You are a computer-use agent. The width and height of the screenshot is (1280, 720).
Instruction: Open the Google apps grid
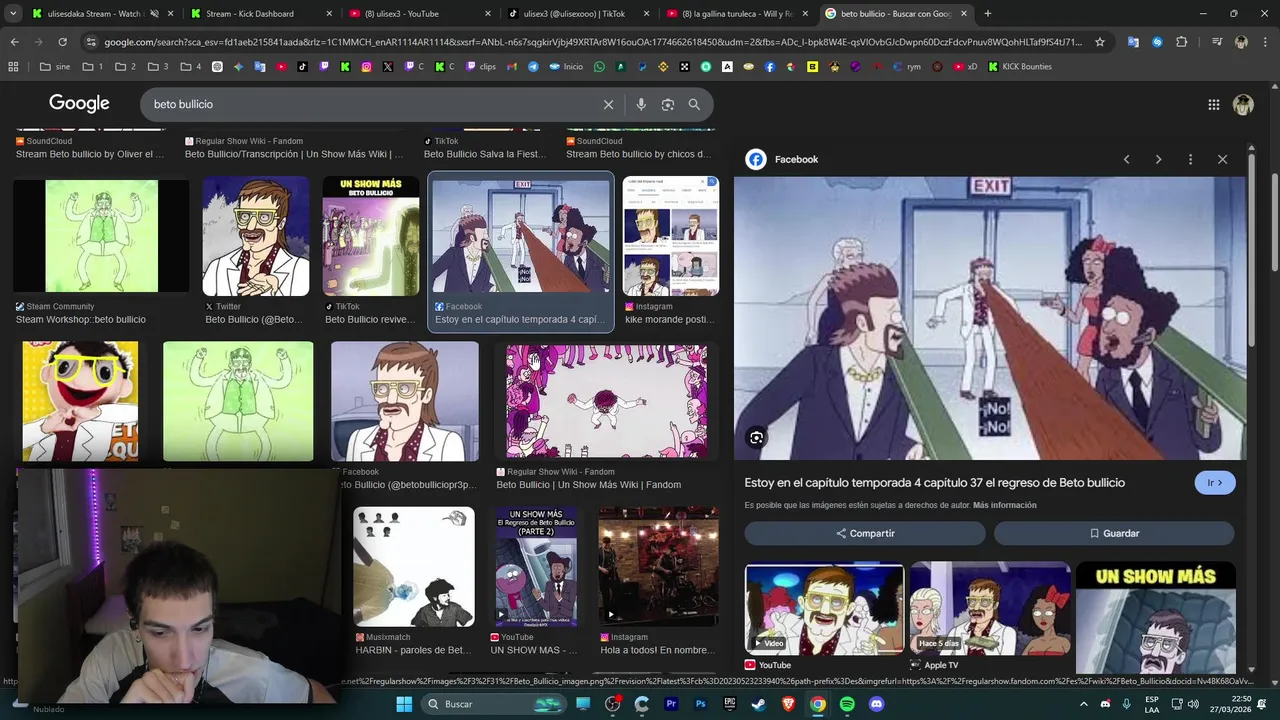click(x=1214, y=104)
